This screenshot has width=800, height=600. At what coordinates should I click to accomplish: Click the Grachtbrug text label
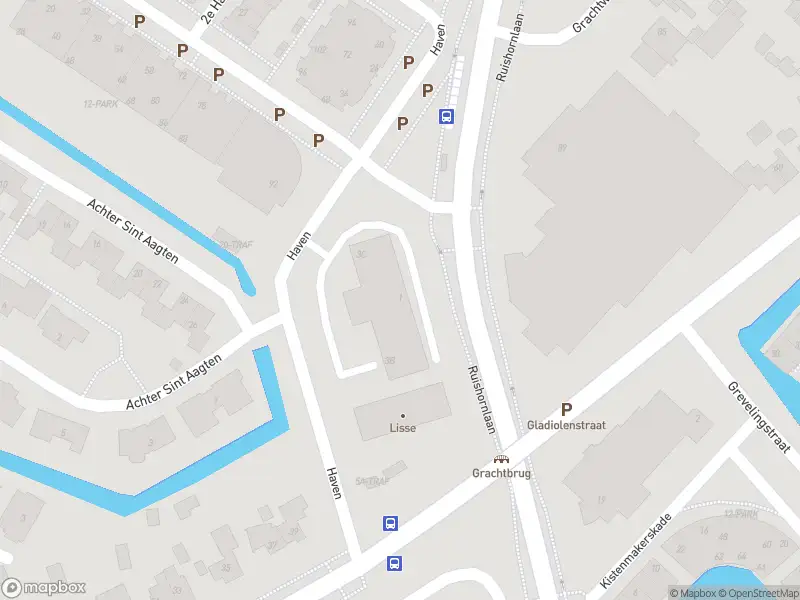tap(501, 473)
